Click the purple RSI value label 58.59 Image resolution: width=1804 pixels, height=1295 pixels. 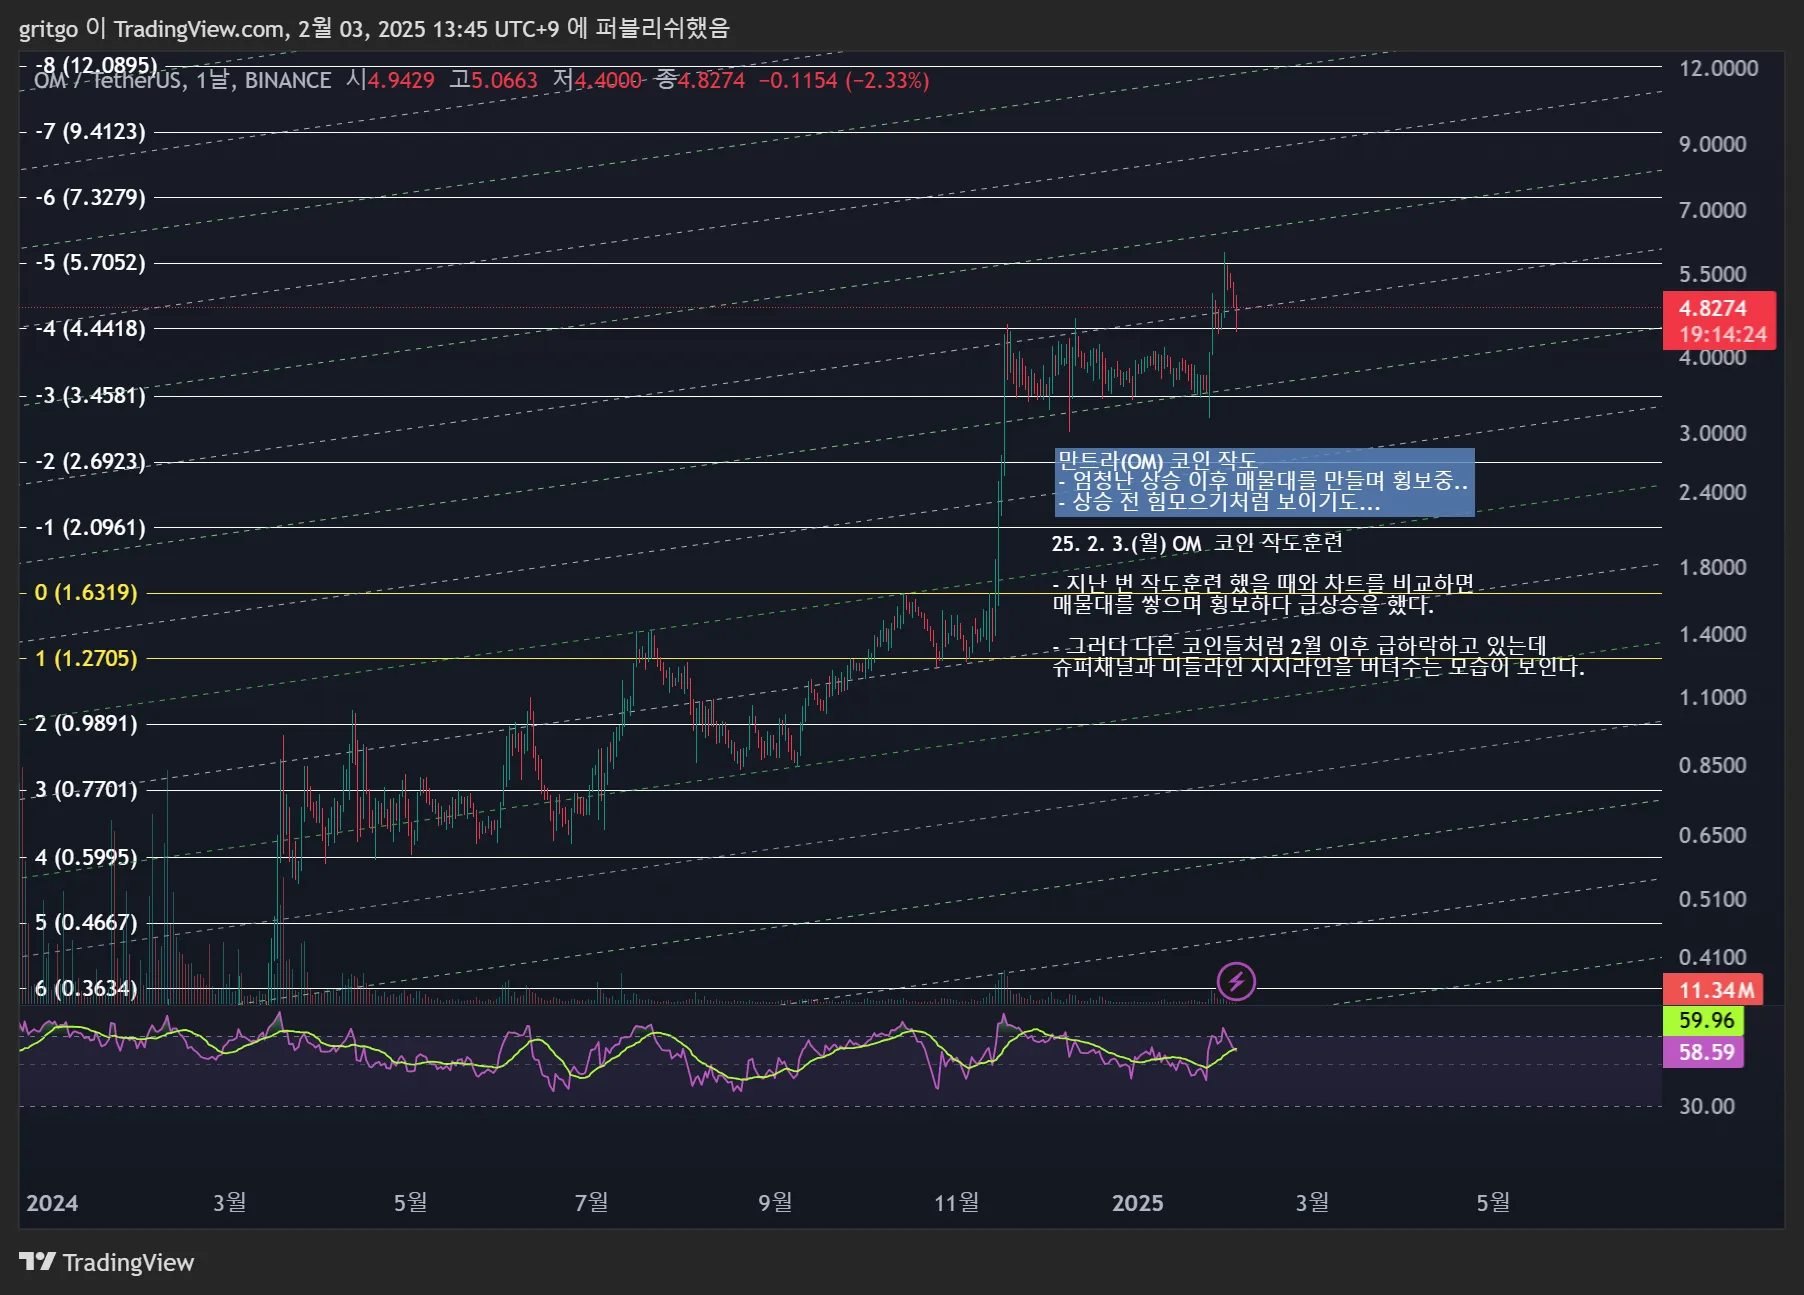(x=1704, y=1052)
